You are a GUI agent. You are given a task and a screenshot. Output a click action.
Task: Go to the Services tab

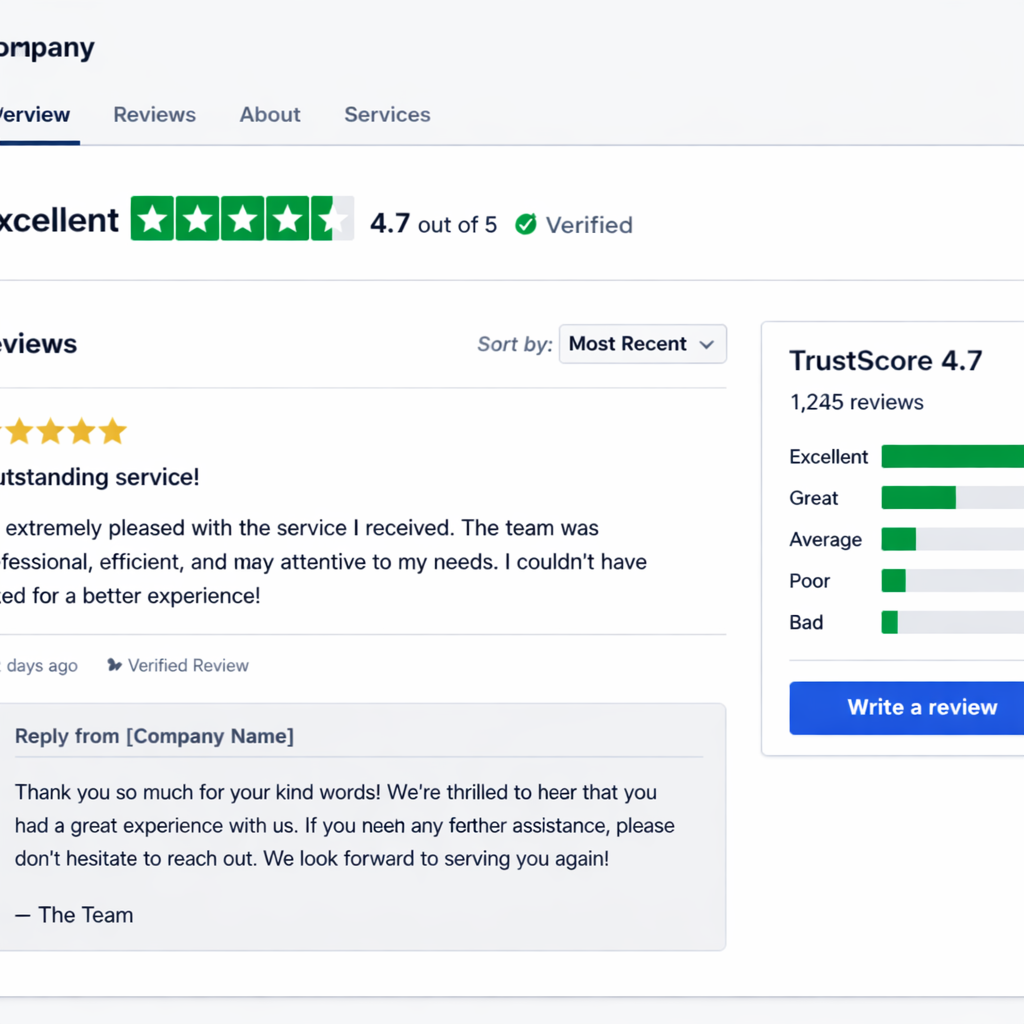click(387, 114)
